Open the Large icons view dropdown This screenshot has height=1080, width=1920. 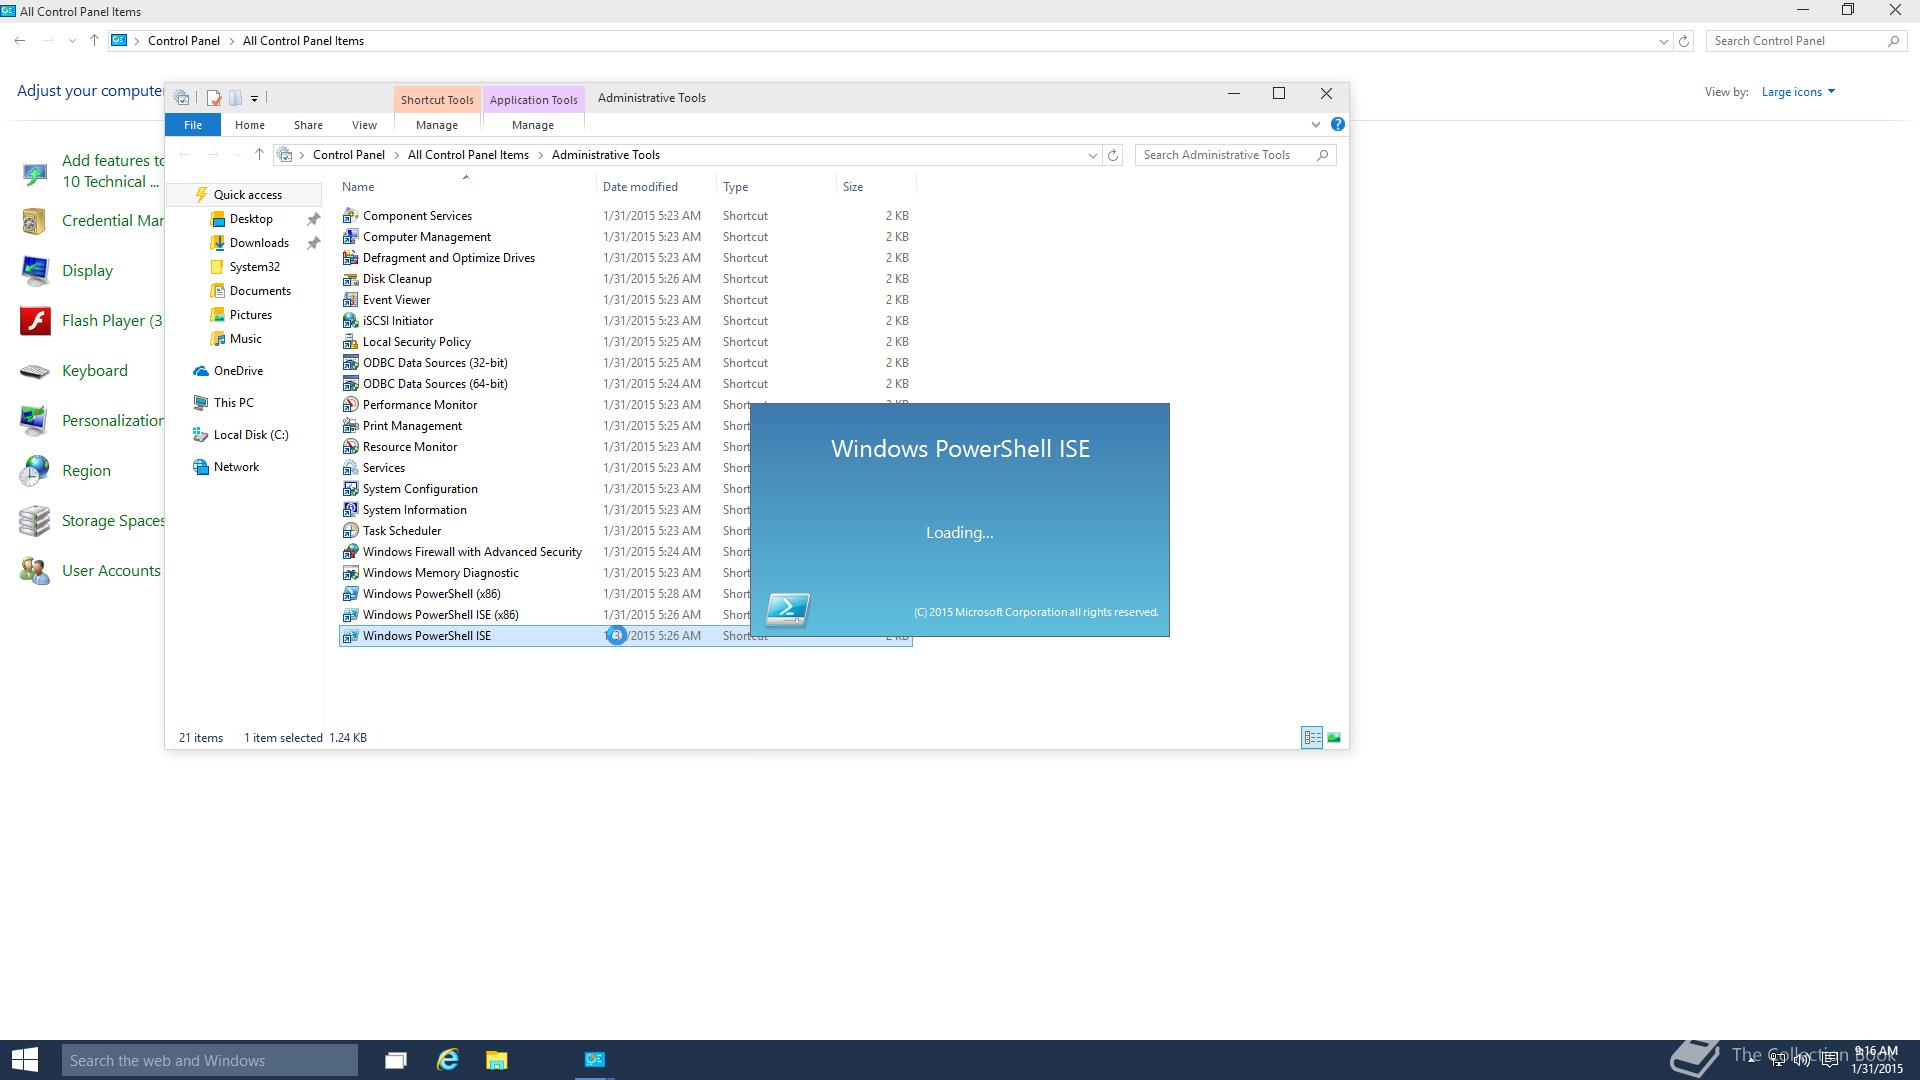click(x=1798, y=92)
